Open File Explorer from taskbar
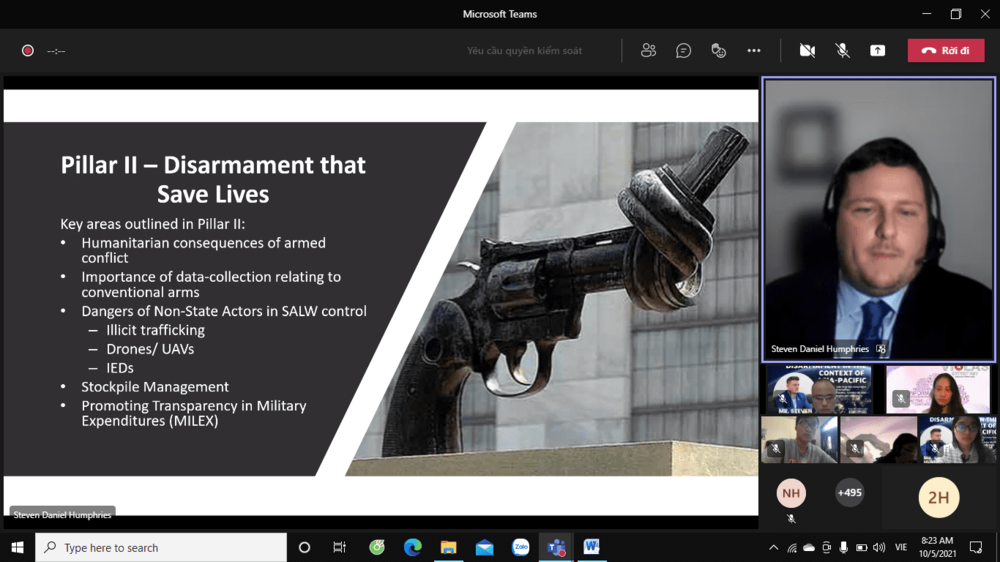 click(448, 547)
